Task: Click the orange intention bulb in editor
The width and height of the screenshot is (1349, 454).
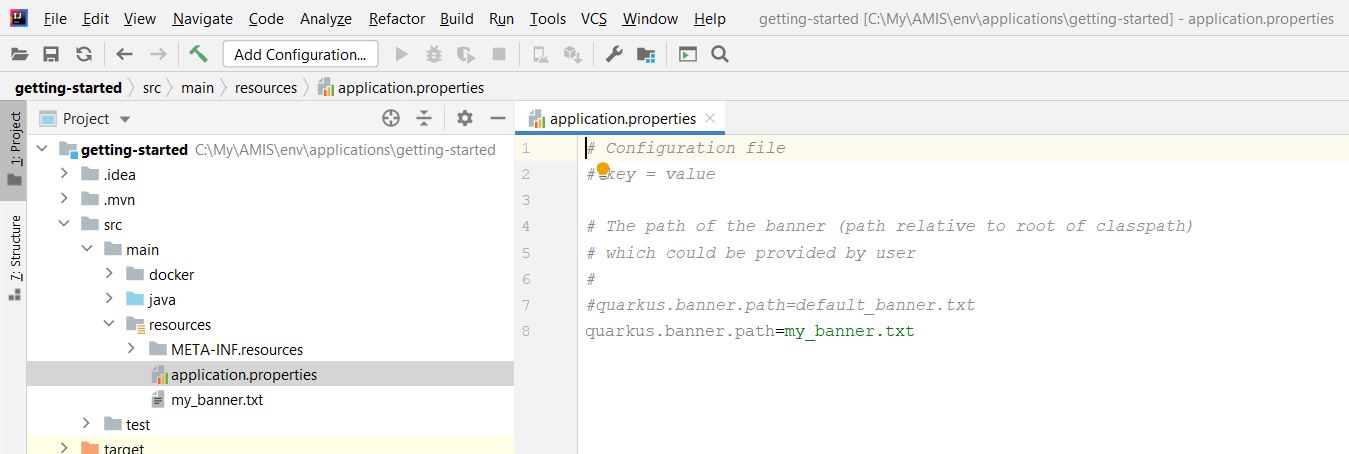Action: pyautogui.click(x=603, y=170)
